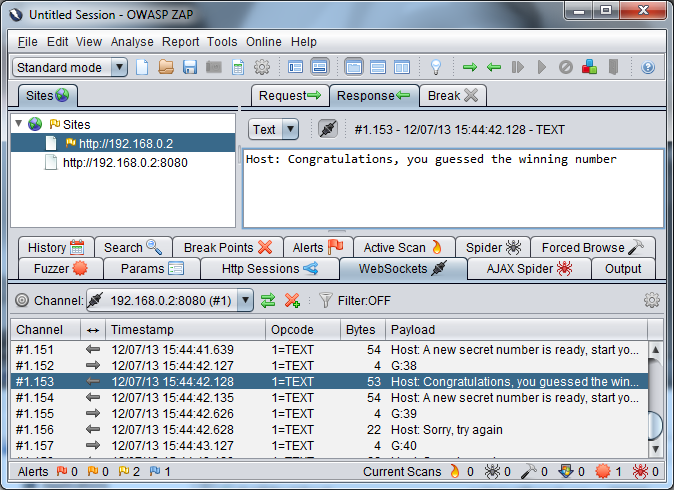The image size is (674, 490).
Task: Select full layout side-by-side icon
Action: tap(402, 67)
